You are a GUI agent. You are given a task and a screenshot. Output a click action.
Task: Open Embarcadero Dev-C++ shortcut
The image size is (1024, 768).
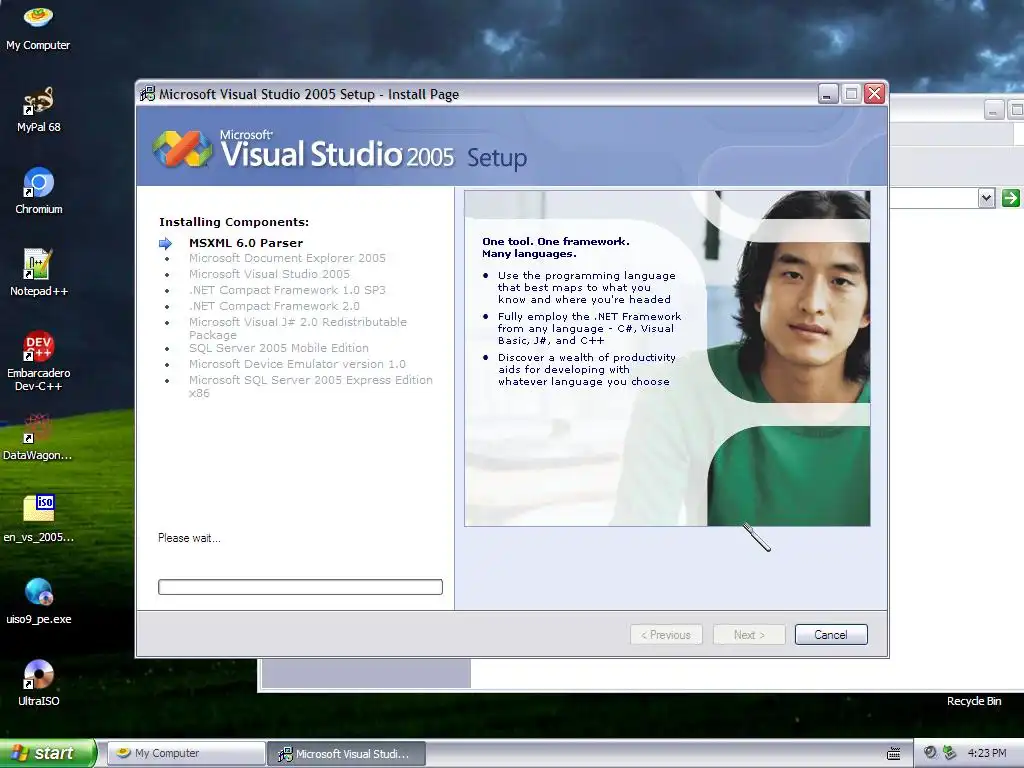pos(39,361)
